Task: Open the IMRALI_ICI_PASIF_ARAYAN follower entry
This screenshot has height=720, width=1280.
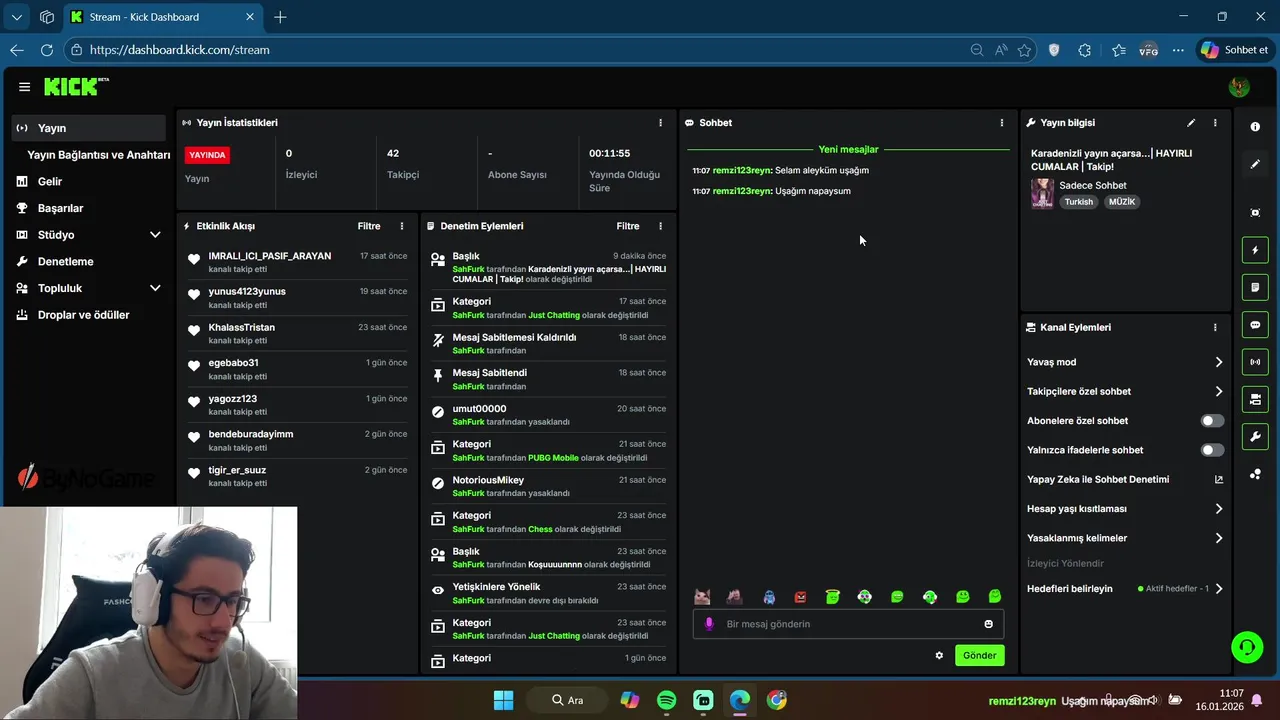Action: click(297, 262)
